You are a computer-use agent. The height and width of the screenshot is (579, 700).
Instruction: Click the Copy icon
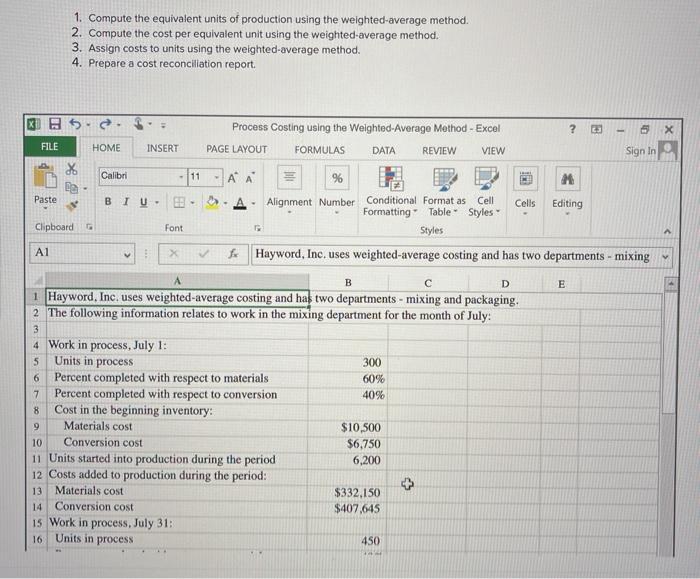[x=71, y=187]
